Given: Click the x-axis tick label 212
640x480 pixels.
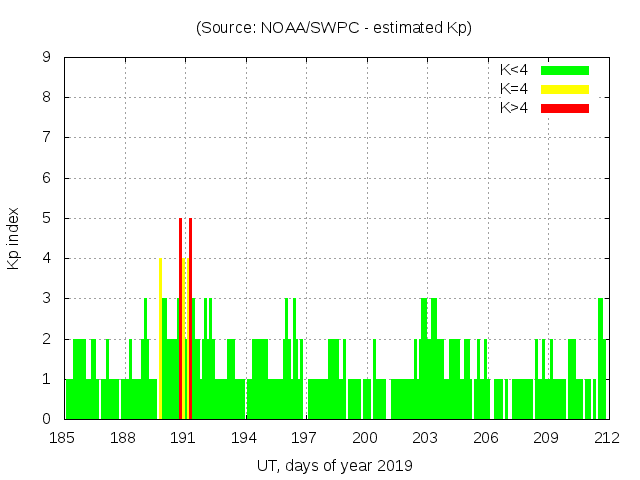Looking at the screenshot, I should tap(606, 437).
